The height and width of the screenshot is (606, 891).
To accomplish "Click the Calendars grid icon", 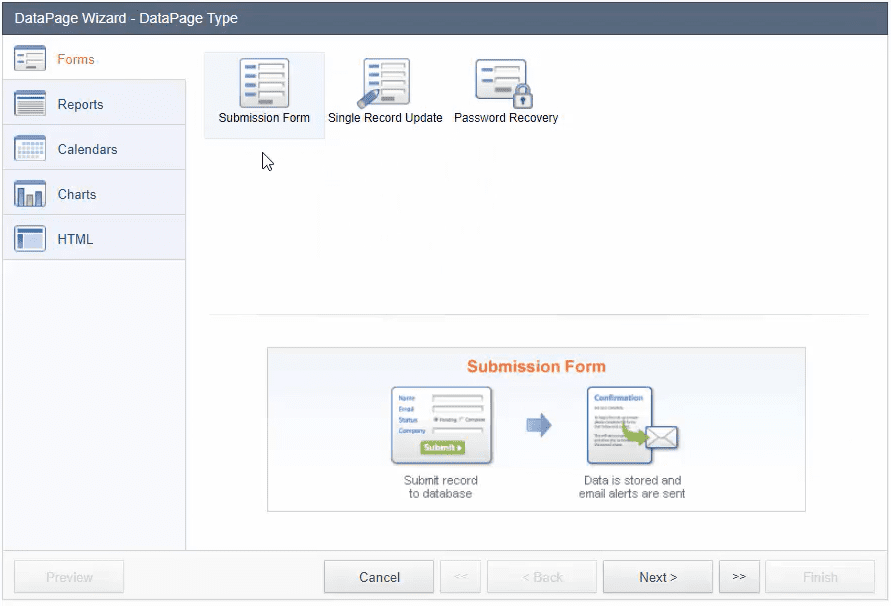I will click(x=30, y=149).
